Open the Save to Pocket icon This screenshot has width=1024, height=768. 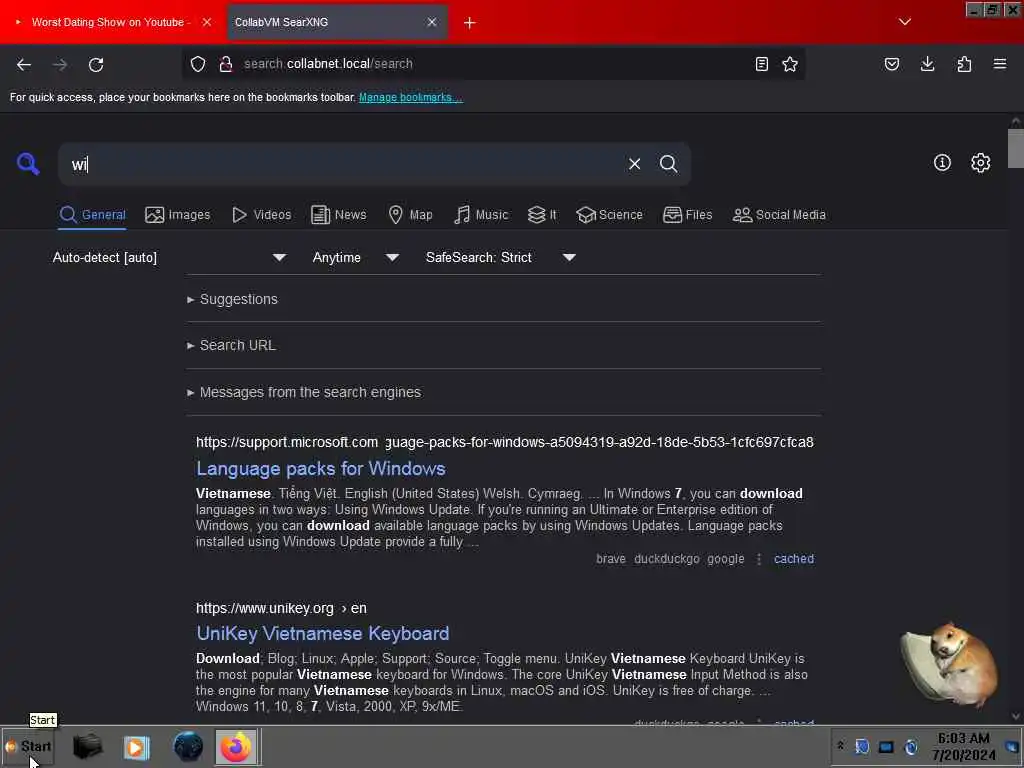point(891,64)
